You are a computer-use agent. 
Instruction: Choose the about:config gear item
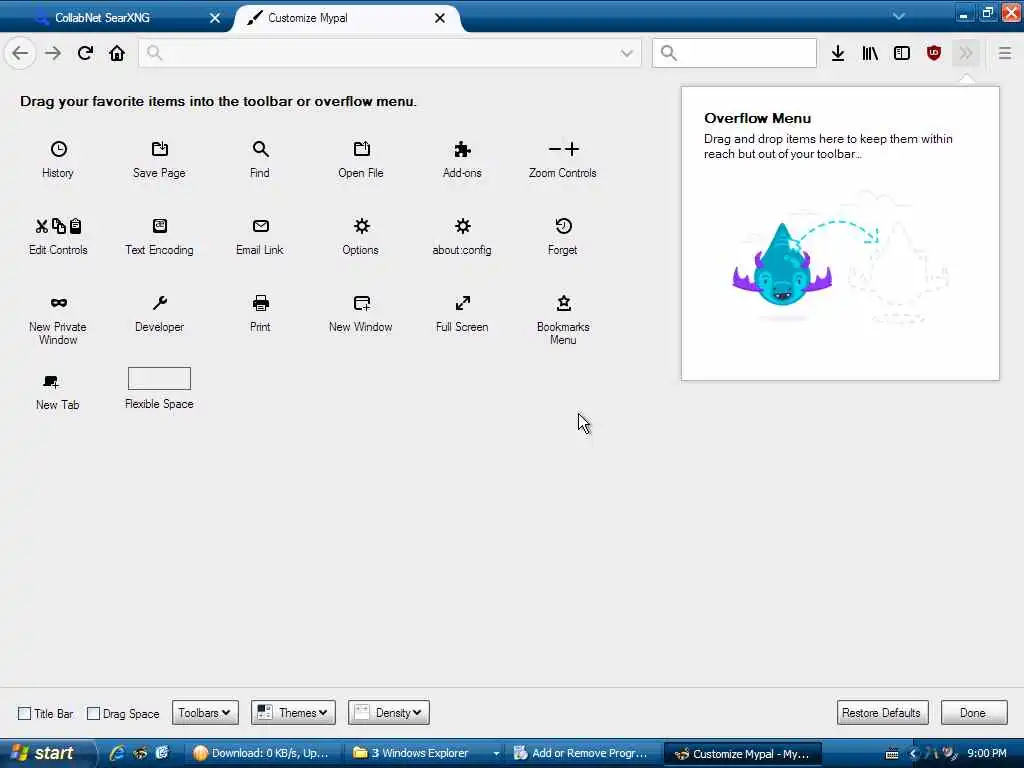tap(462, 236)
